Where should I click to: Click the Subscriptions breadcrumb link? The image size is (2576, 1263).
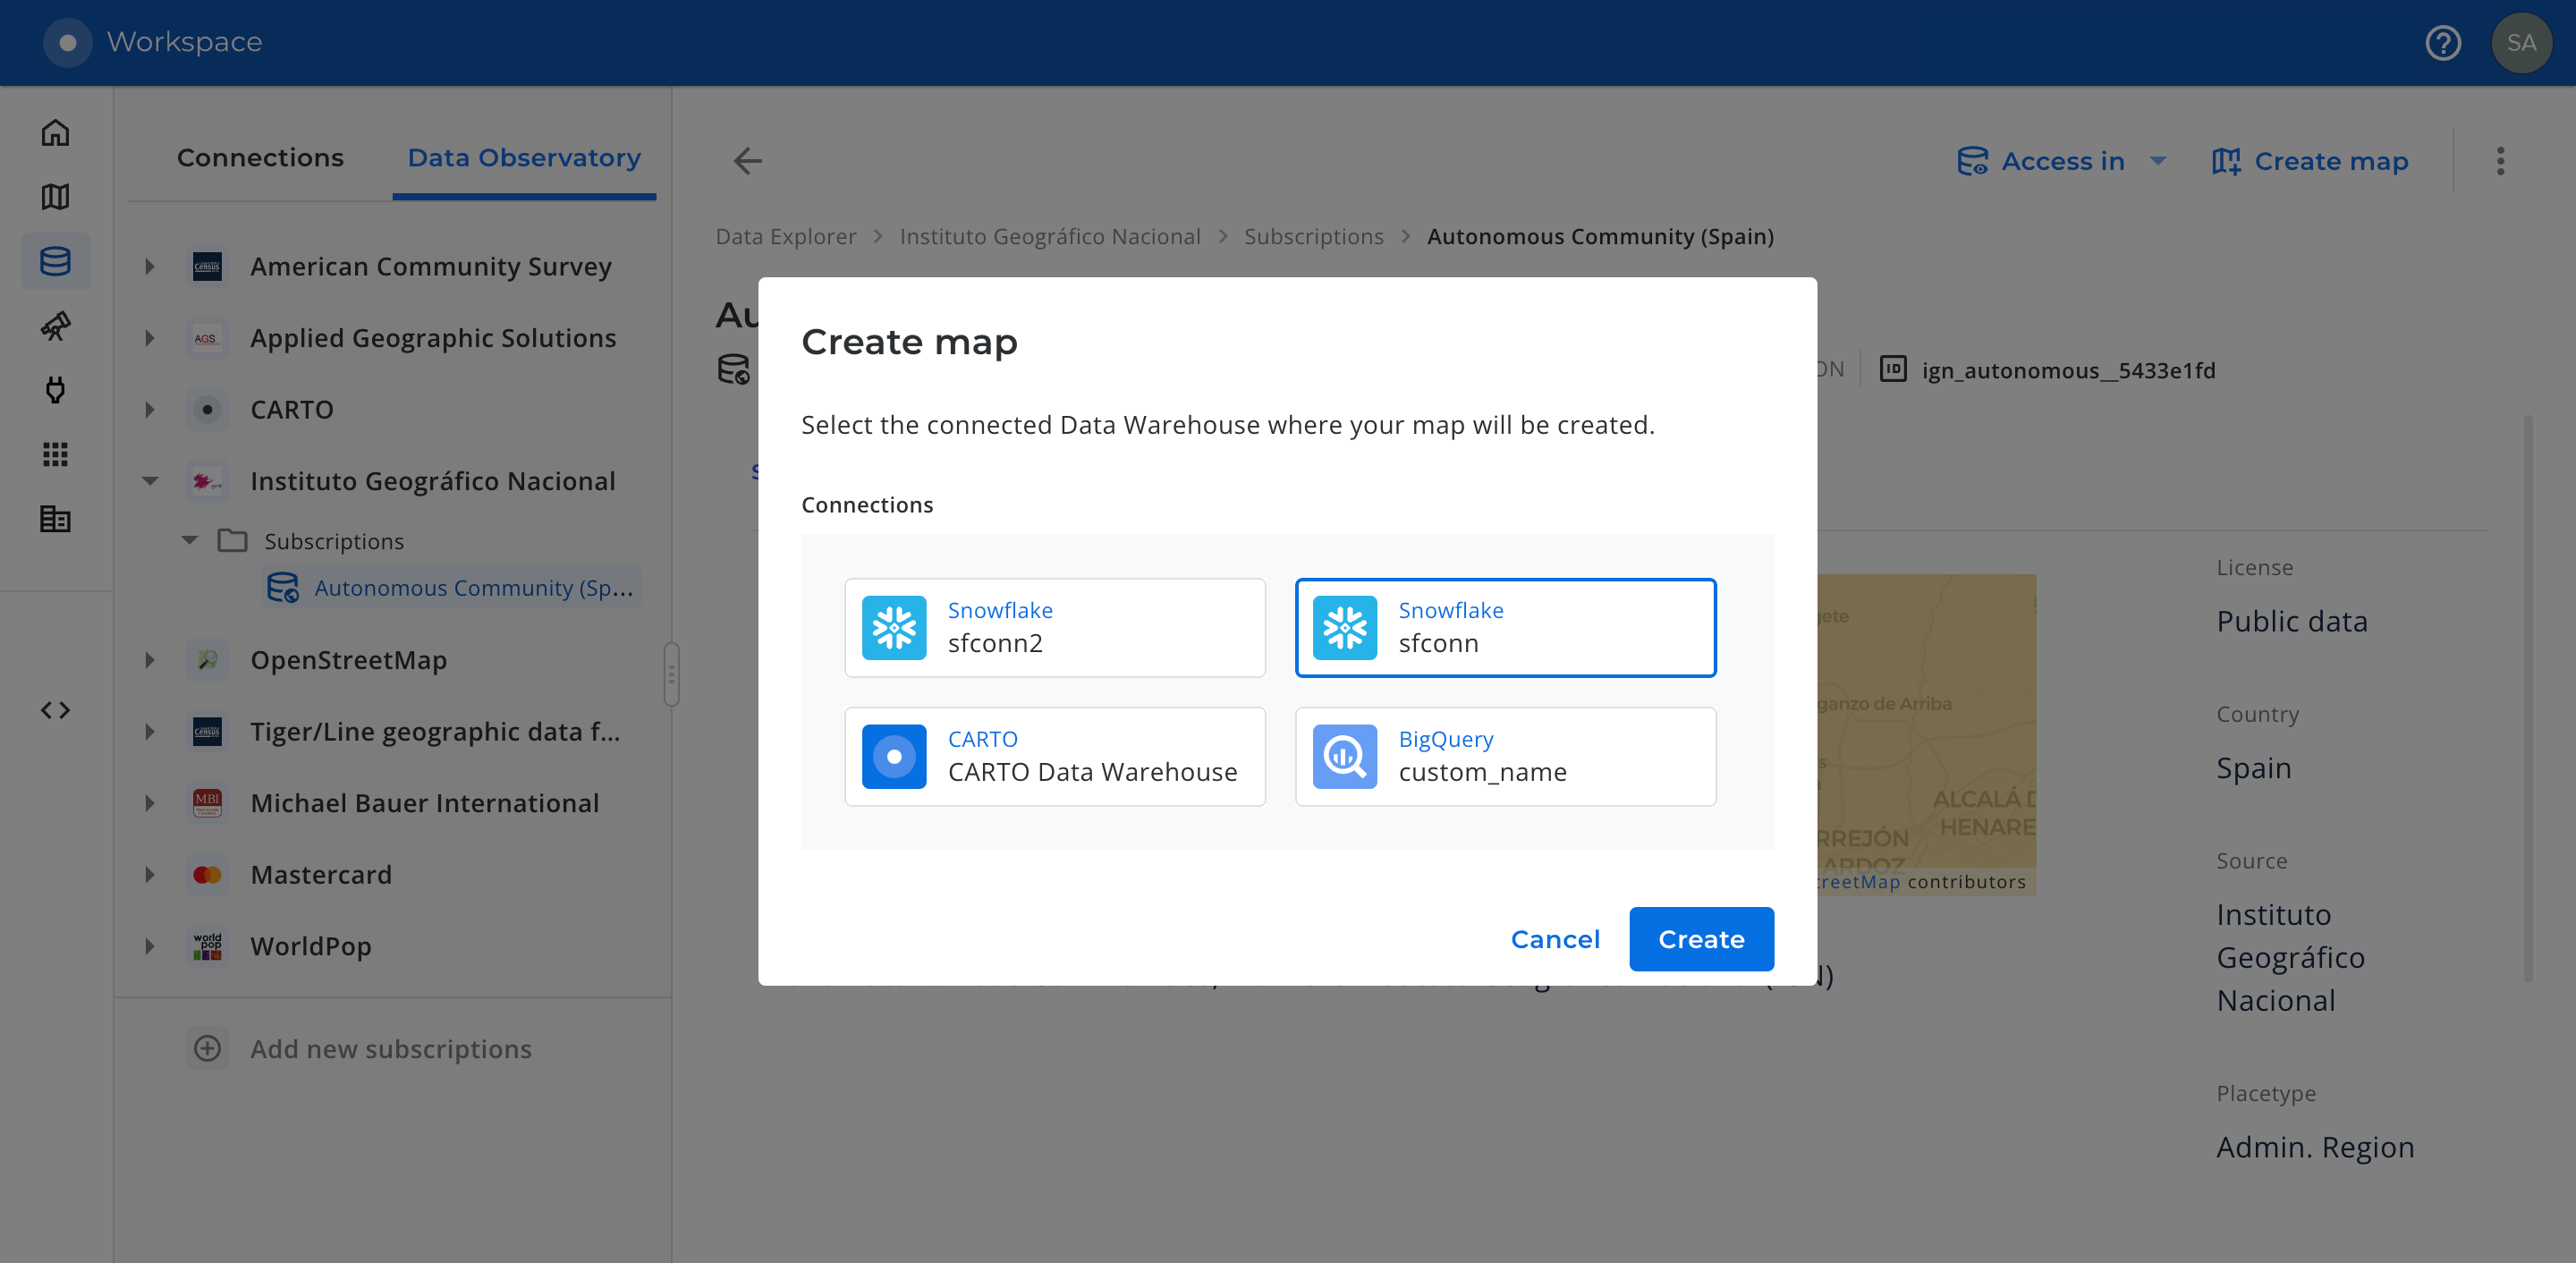(1313, 236)
